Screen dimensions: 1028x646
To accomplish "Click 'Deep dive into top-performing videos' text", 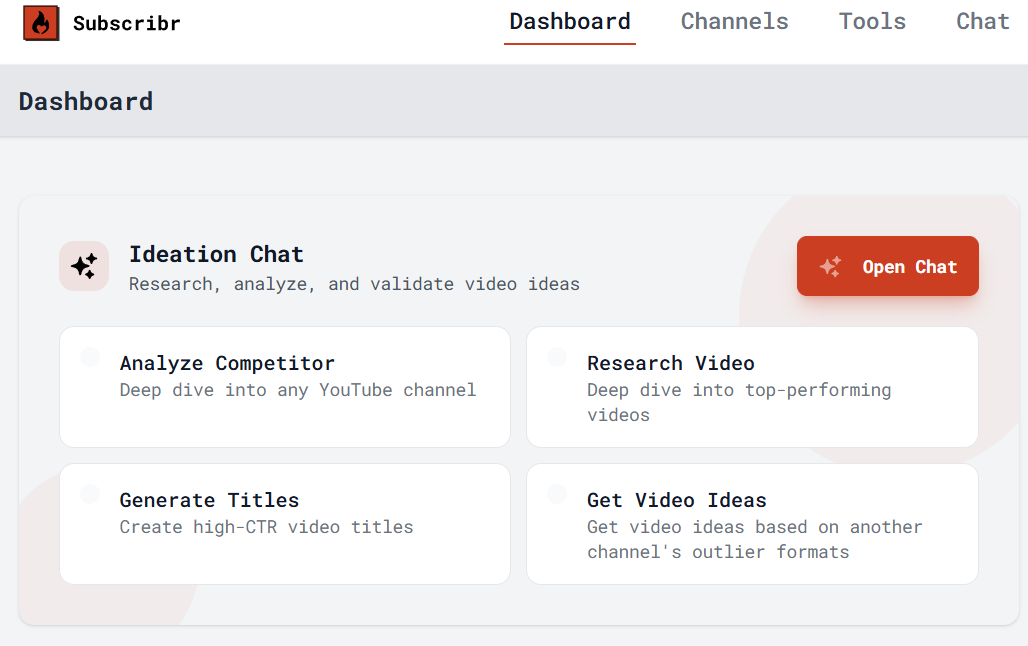I will 739,403.
